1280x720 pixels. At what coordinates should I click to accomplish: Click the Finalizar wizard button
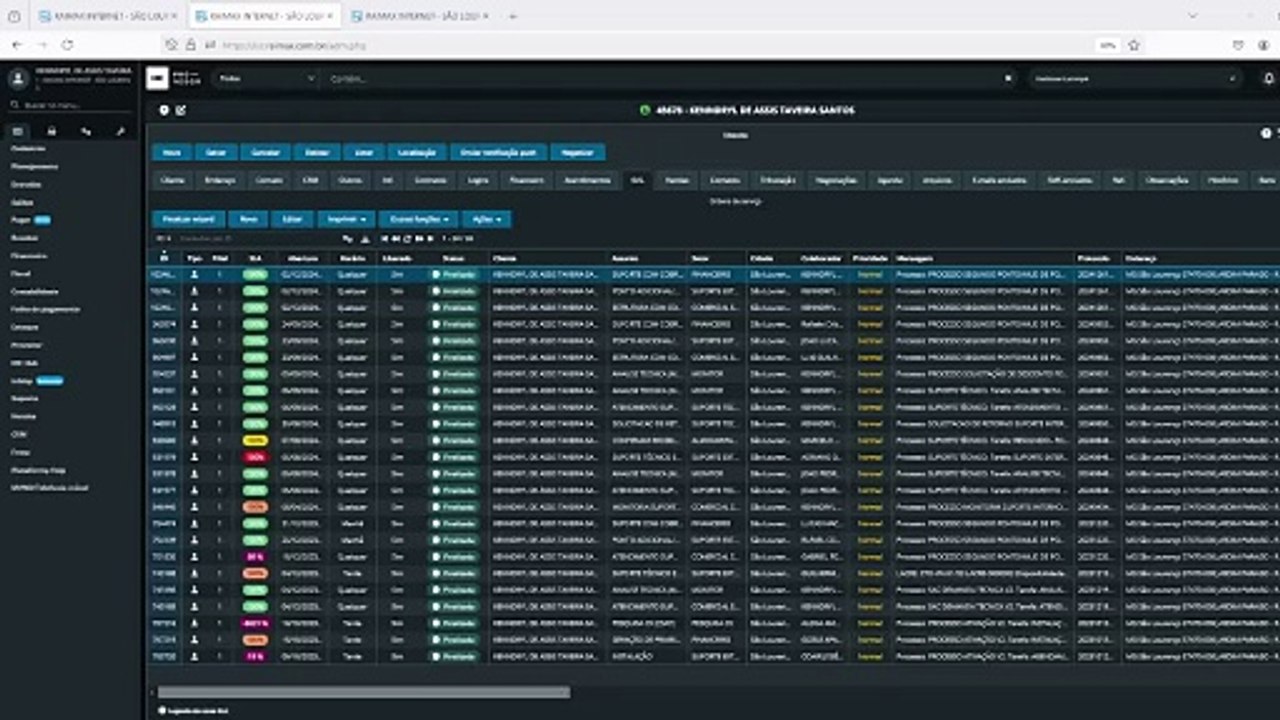click(x=189, y=218)
